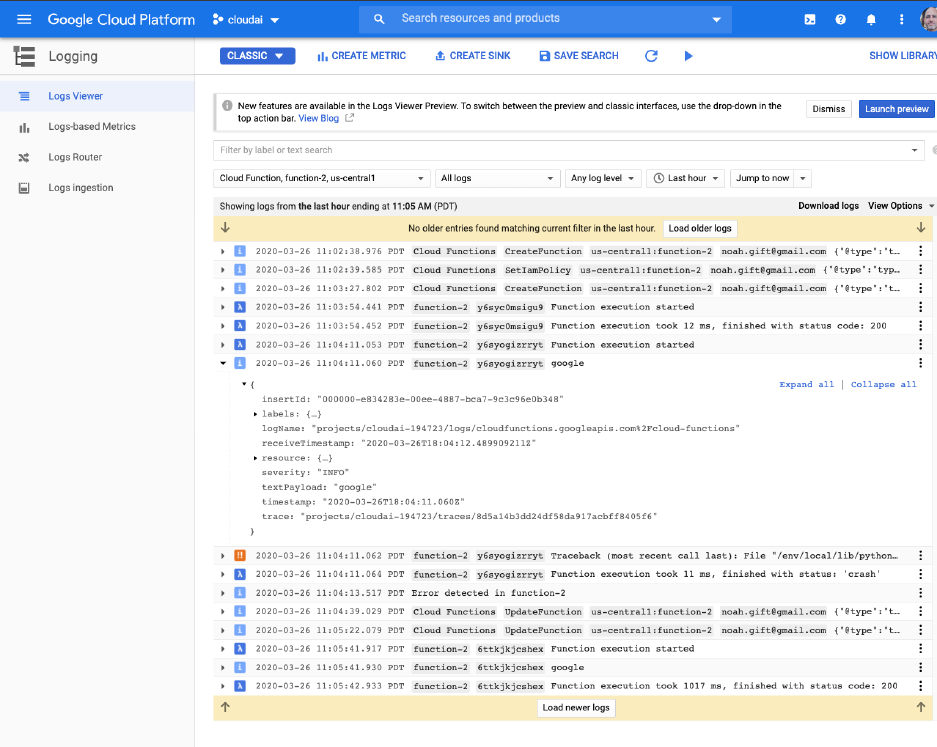Click down arrow left of older entries banner
Viewport: 937px width, 747px height.
click(x=225, y=228)
